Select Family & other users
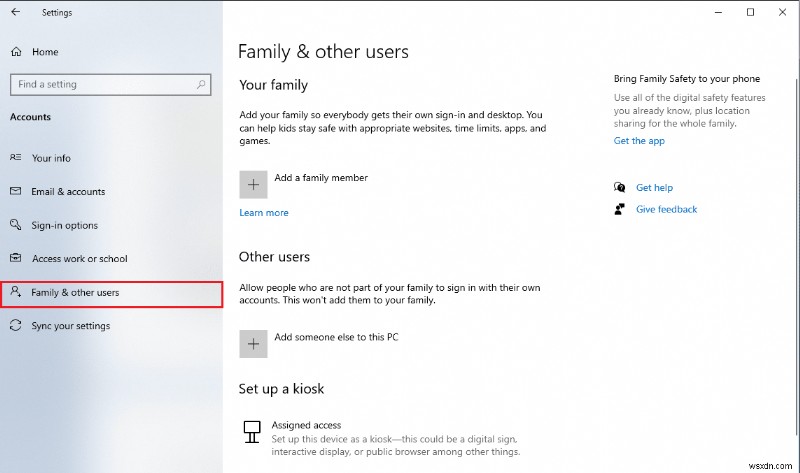The height and width of the screenshot is (473, 800). click(75, 293)
